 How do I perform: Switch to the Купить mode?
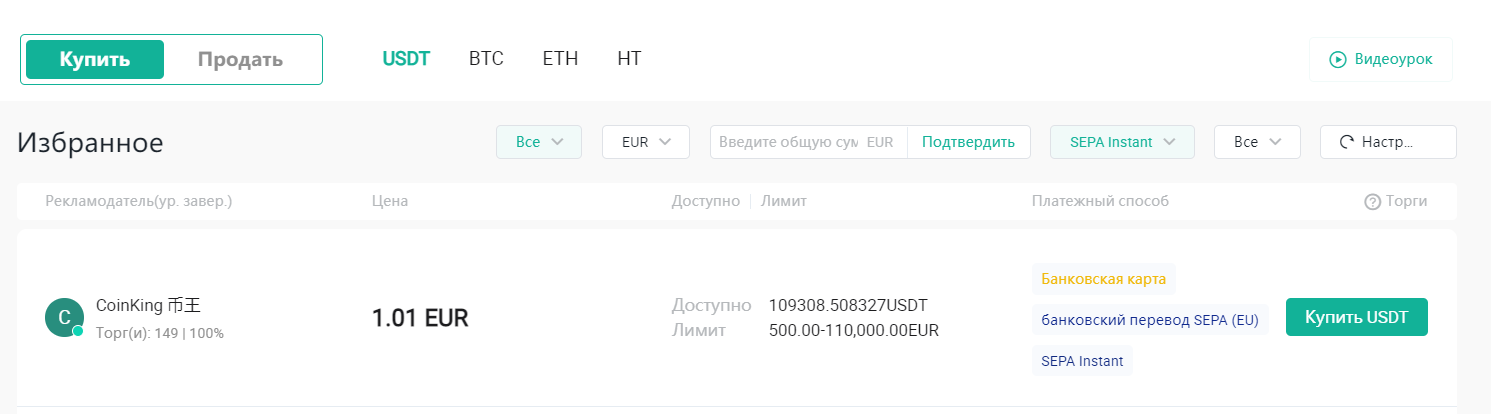95,60
